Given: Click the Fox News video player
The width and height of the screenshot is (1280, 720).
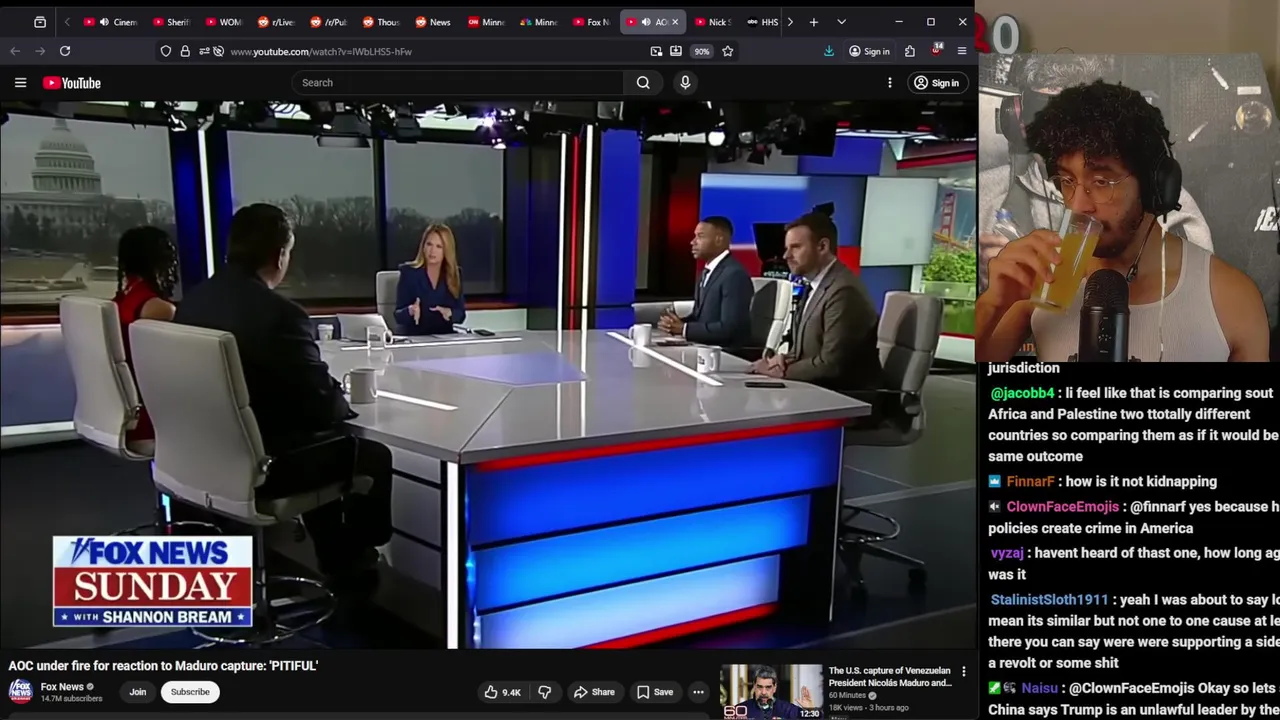Looking at the screenshot, I should click(x=488, y=375).
